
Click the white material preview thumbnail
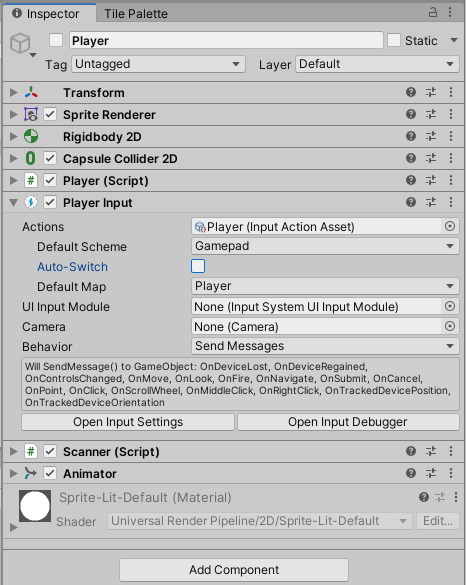(x=35, y=506)
